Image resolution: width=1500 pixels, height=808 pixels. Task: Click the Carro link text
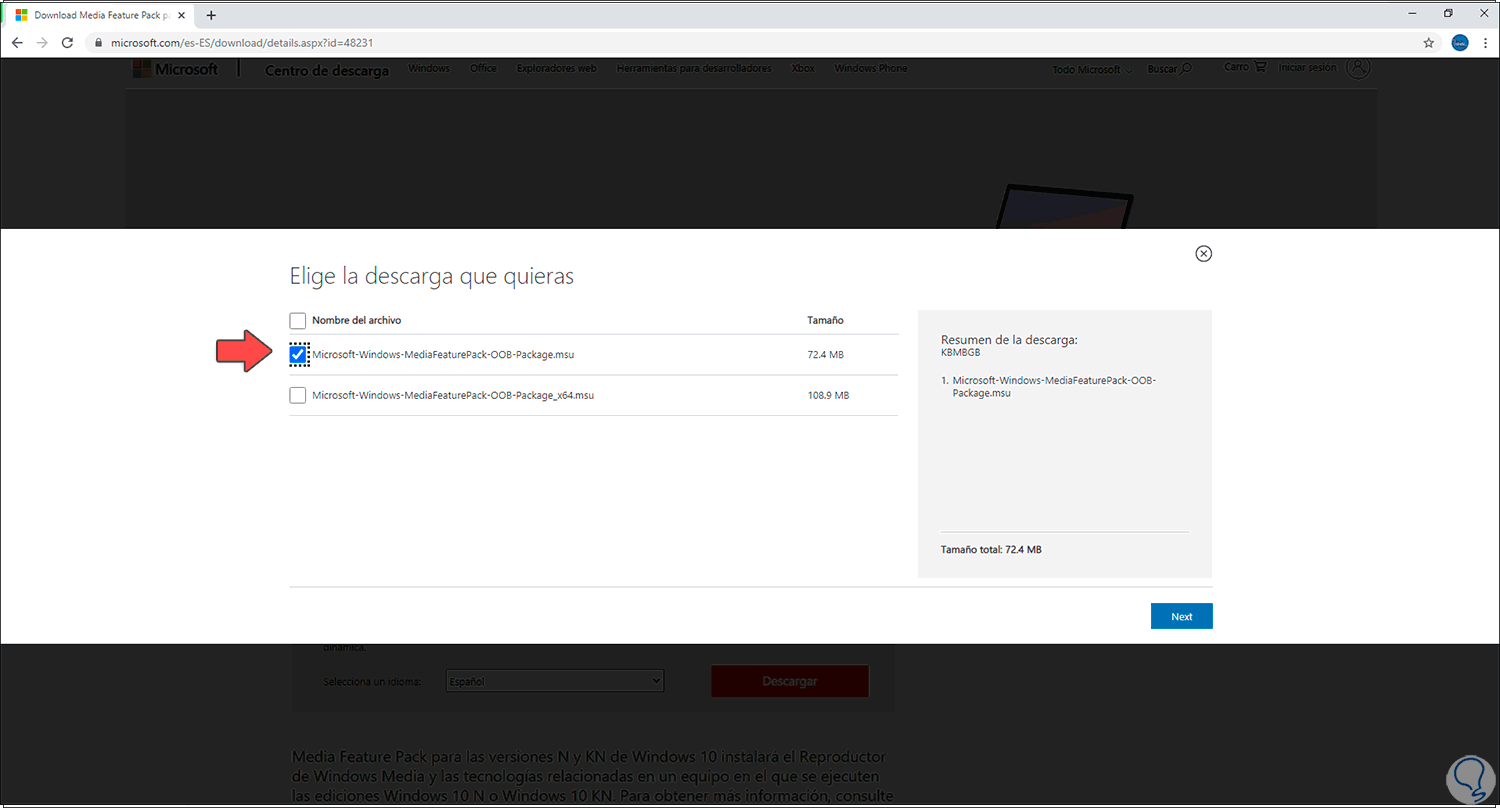(x=1236, y=67)
